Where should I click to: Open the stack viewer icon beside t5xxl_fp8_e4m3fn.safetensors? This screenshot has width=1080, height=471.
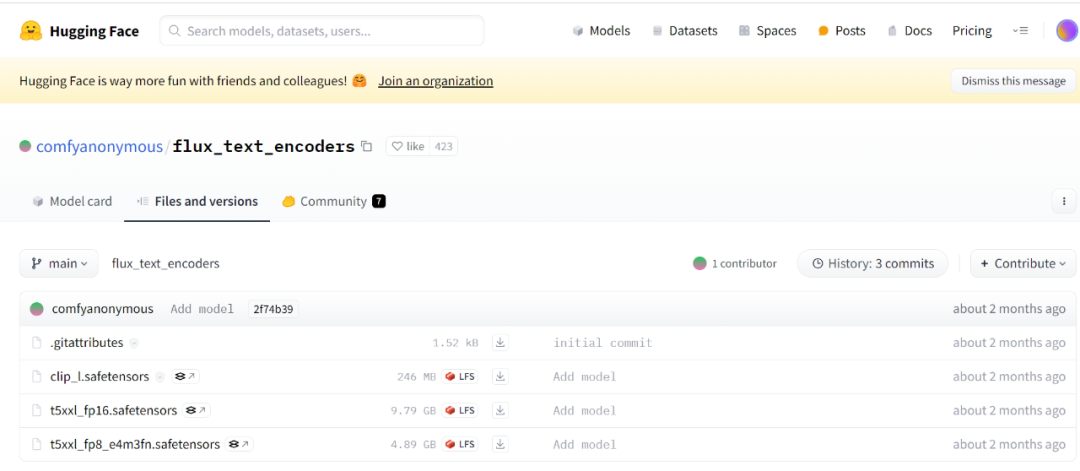coord(239,444)
